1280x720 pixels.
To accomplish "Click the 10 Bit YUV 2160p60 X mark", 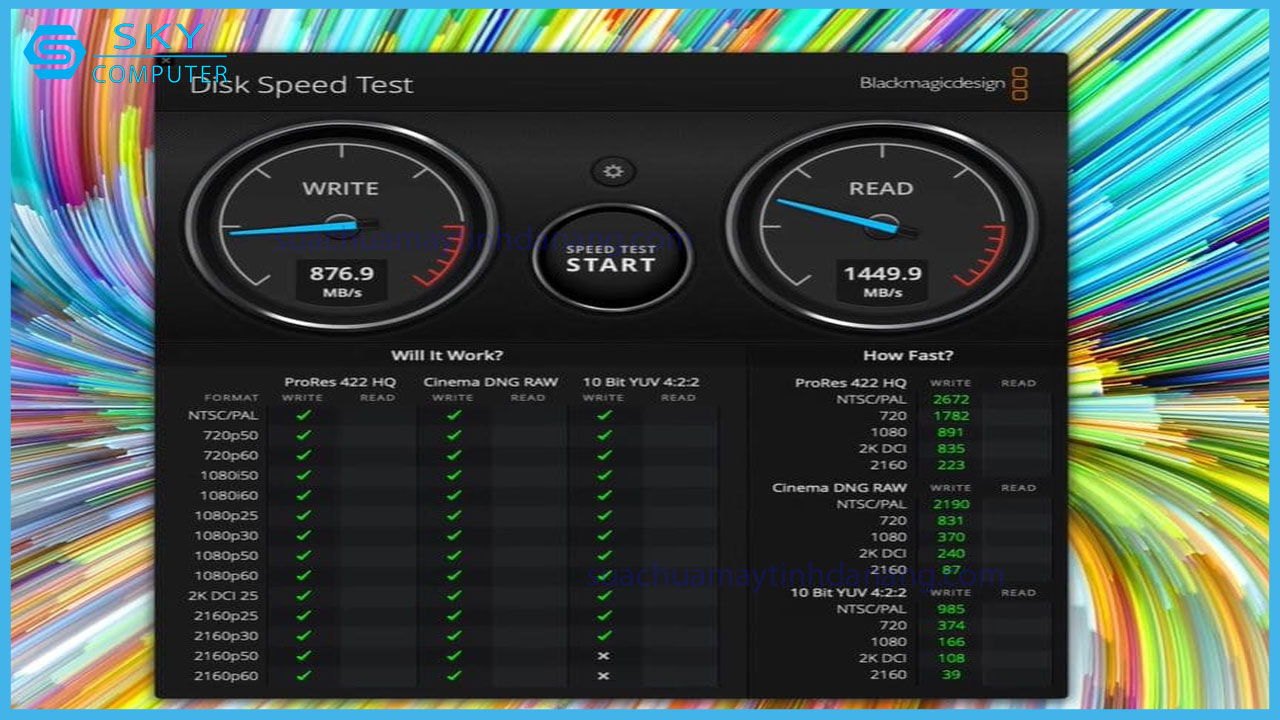I will pyautogui.click(x=604, y=676).
